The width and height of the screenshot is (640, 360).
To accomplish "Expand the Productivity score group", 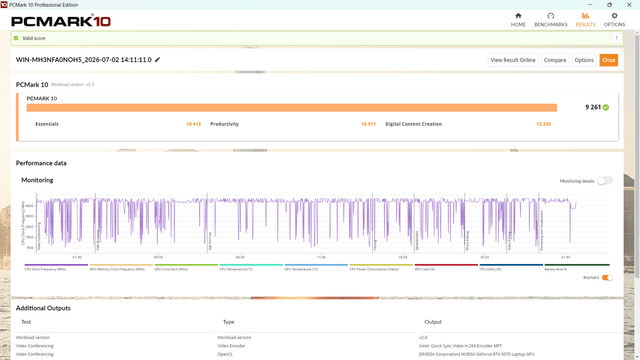I will pyautogui.click(x=224, y=124).
